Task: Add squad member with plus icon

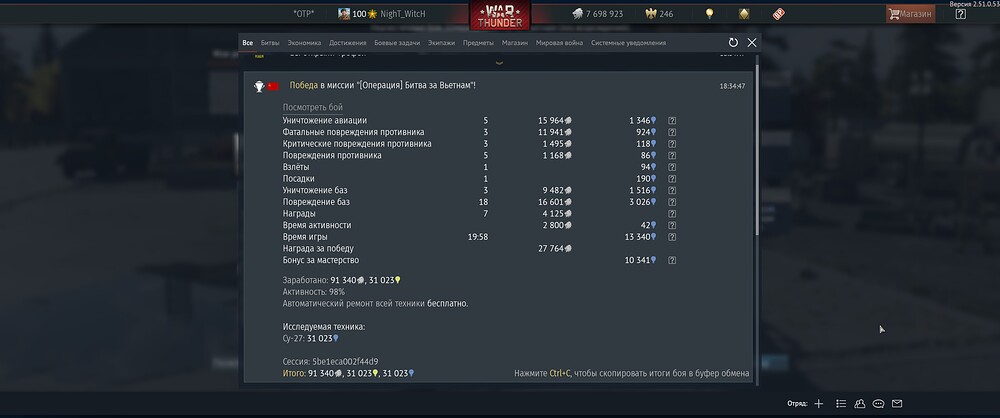Action: click(x=819, y=403)
